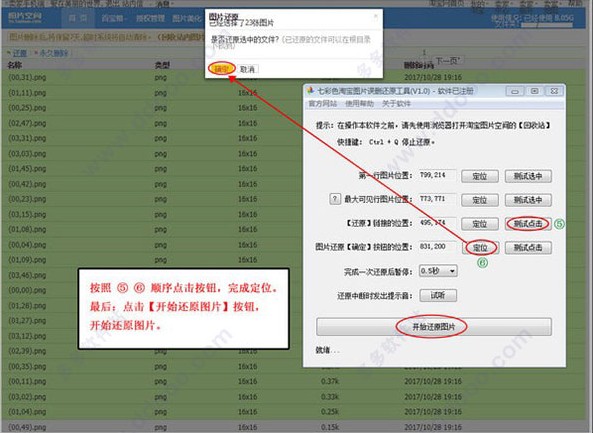Image resolution: width=593 pixels, height=433 pixels.
Task: Click the question mark help icon button
Action: 335,199
